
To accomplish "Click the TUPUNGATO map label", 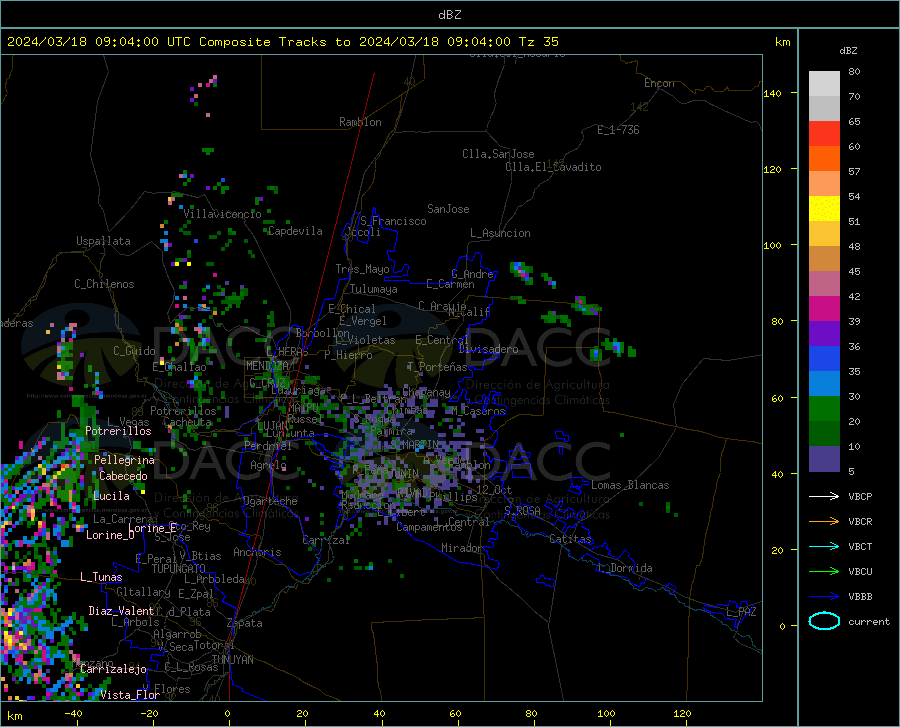I will point(179,569).
